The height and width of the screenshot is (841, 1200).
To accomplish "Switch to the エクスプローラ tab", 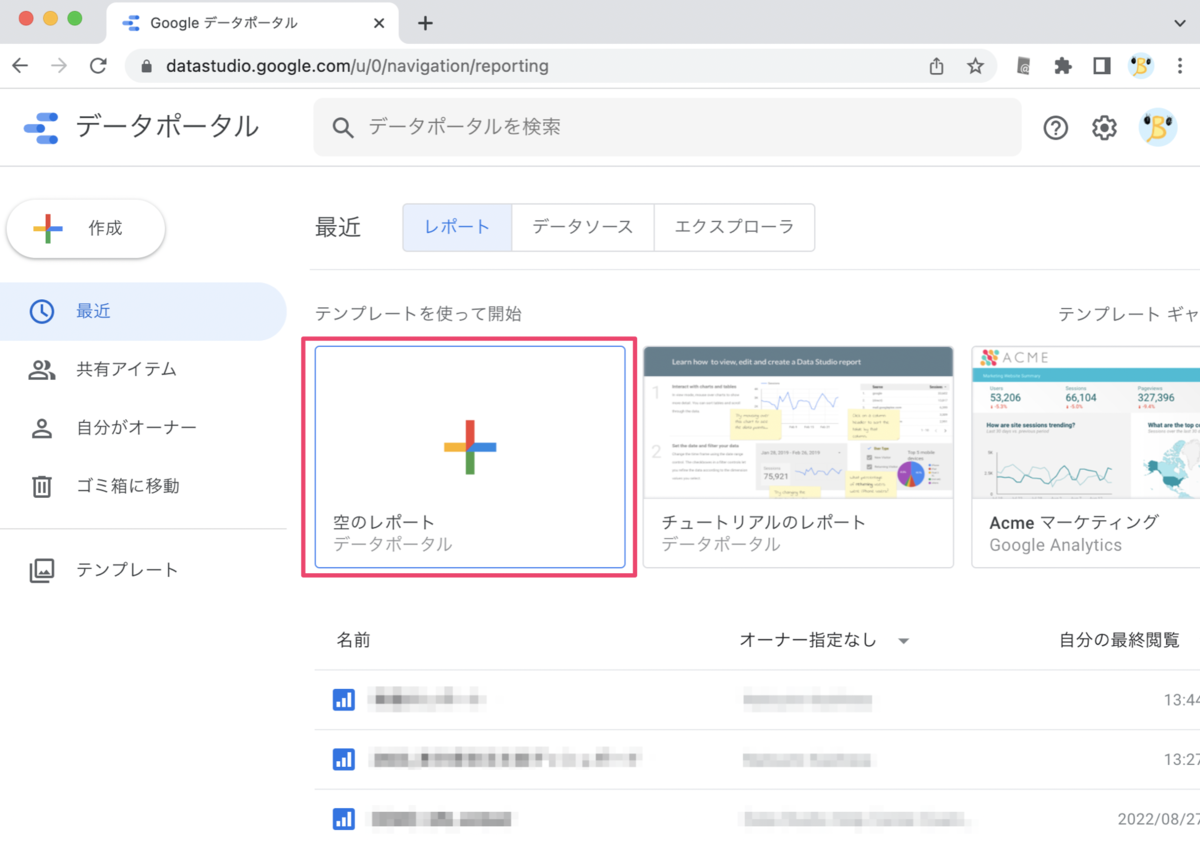I will 734,227.
